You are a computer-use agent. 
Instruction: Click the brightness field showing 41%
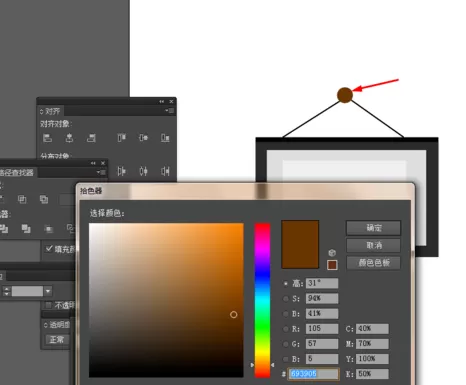pyautogui.click(x=322, y=313)
